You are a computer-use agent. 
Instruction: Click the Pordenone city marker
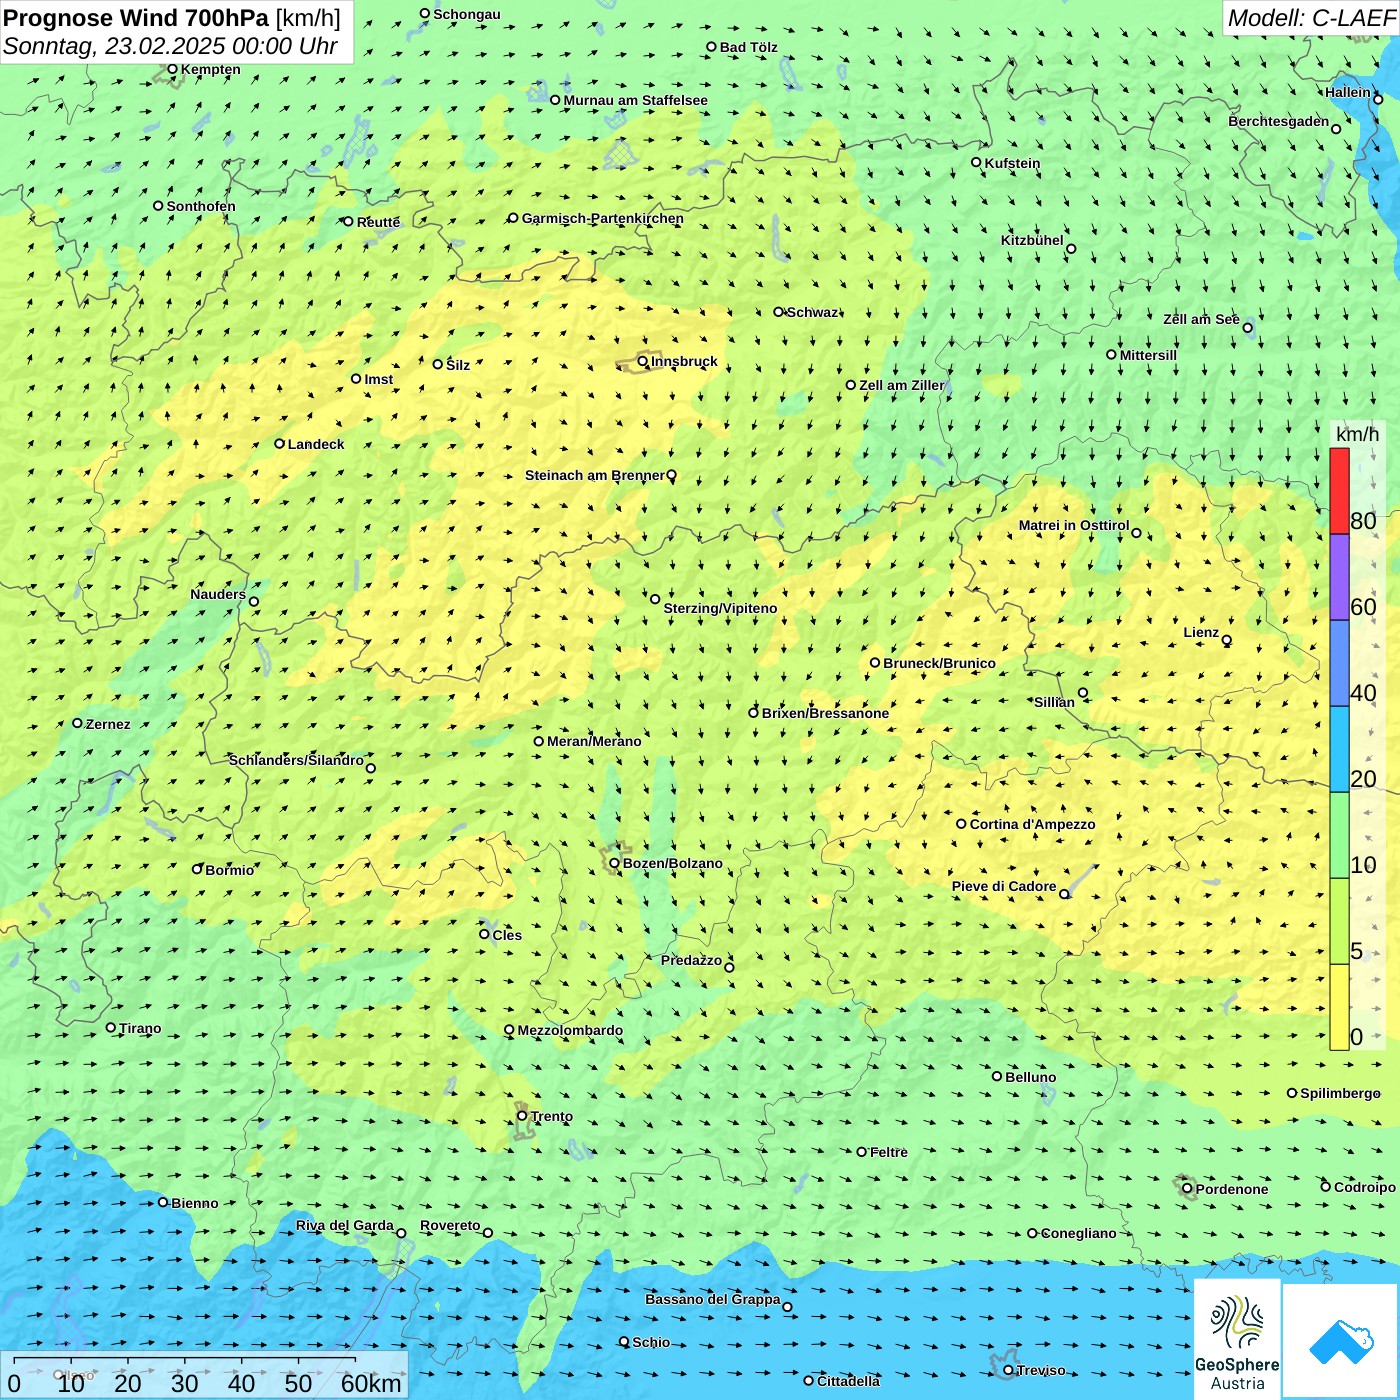[x=1187, y=1189]
